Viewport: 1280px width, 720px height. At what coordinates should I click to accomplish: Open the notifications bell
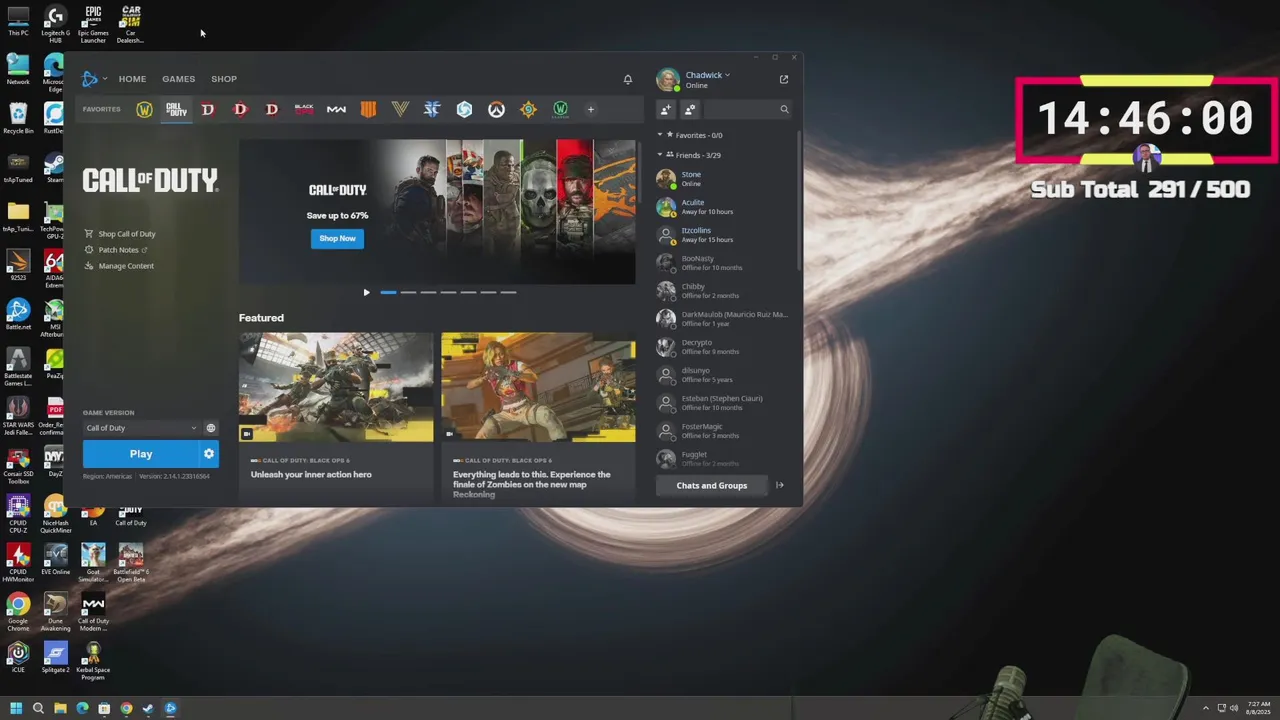click(x=628, y=79)
